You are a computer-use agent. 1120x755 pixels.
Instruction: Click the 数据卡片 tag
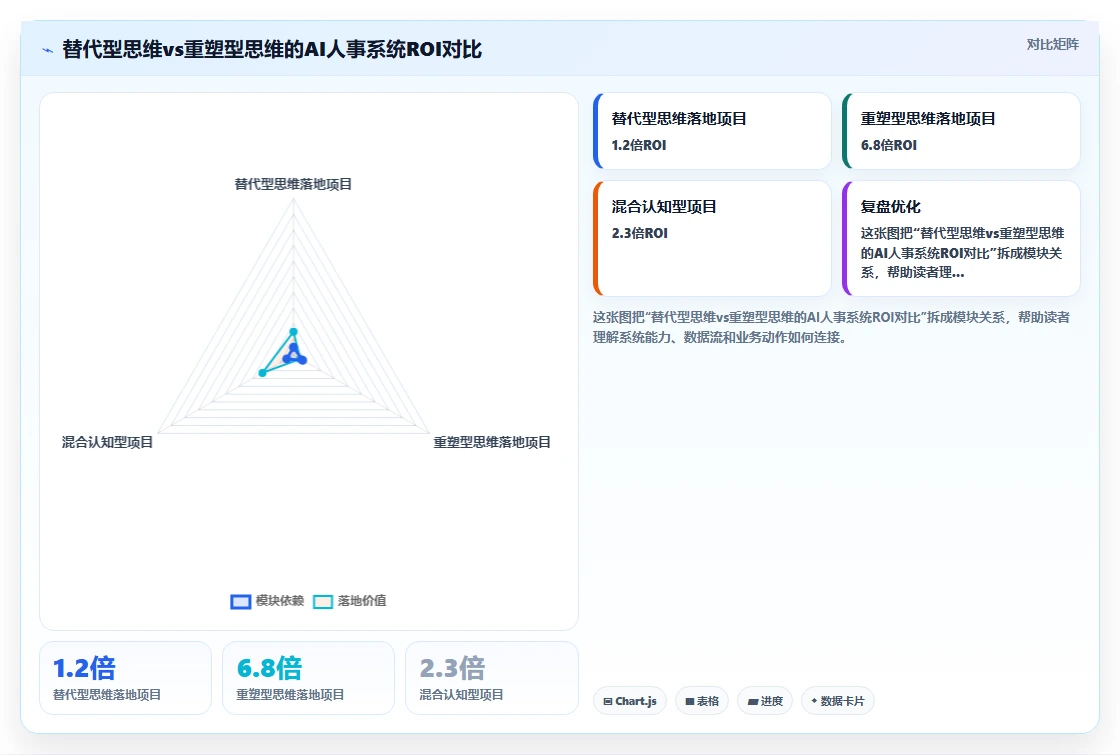coord(838,701)
